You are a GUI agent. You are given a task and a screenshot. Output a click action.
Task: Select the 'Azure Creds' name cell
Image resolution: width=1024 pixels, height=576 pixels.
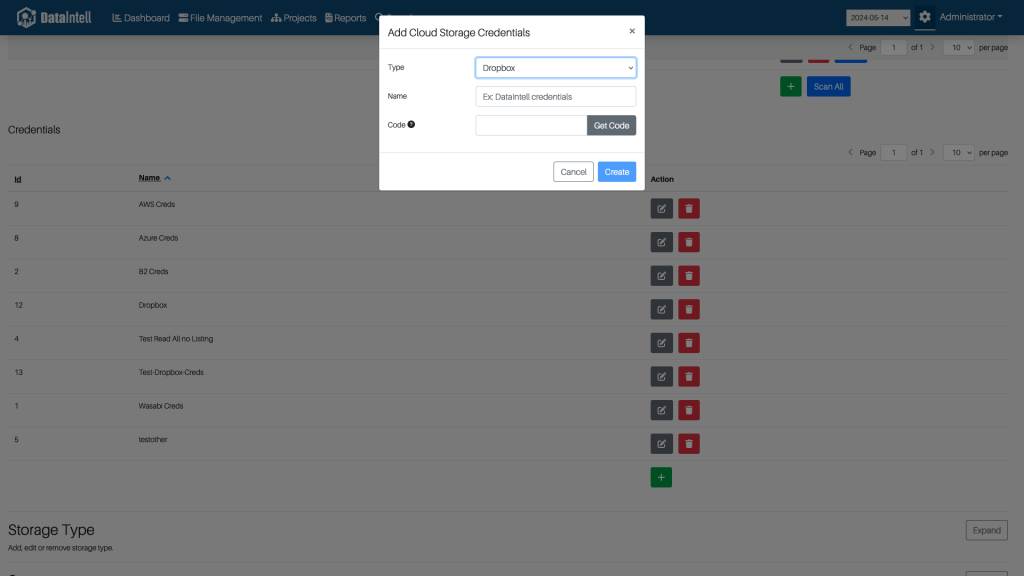158,238
